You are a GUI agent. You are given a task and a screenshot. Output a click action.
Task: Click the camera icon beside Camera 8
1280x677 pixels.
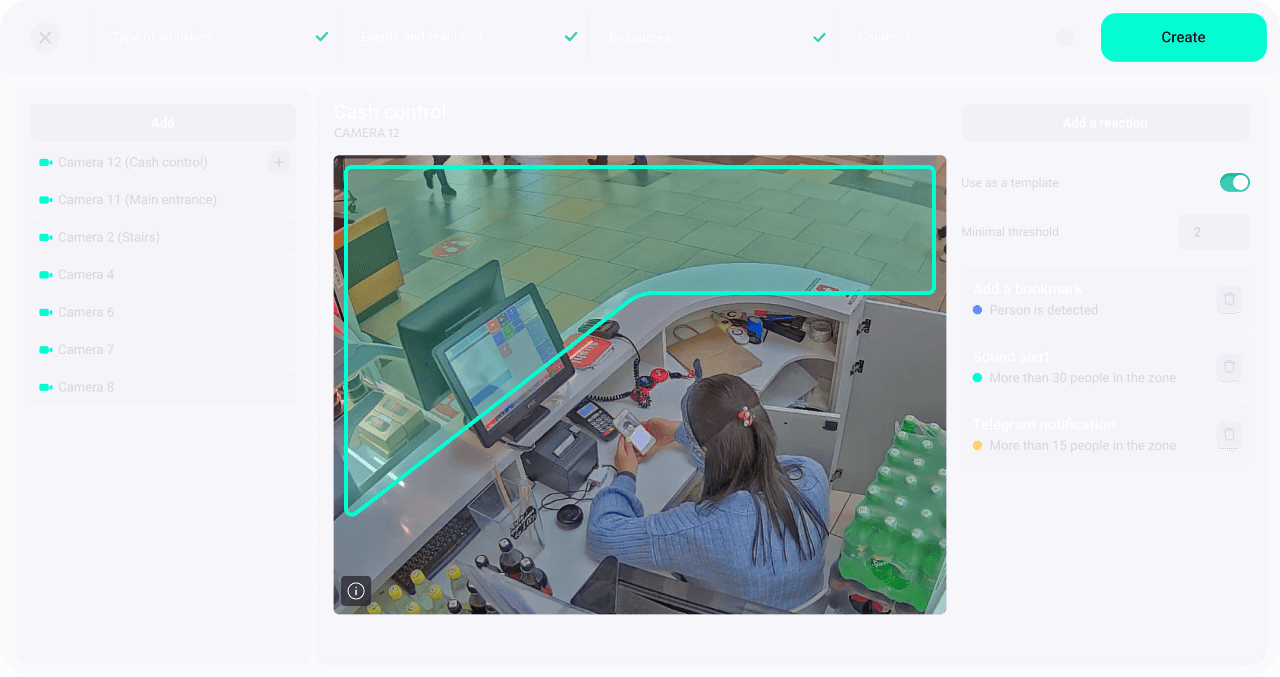(45, 387)
